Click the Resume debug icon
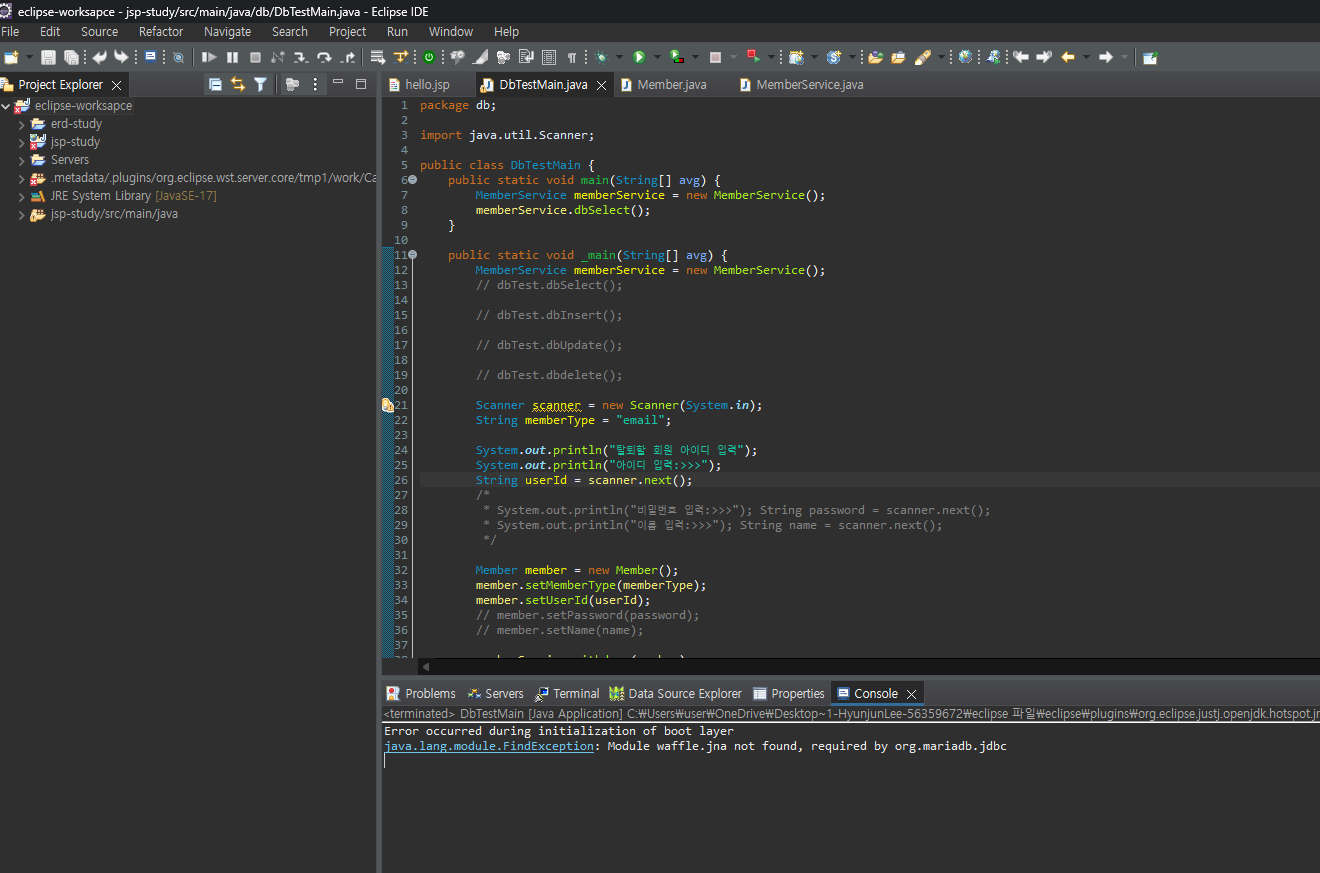The height and width of the screenshot is (873, 1320). click(209, 57)
